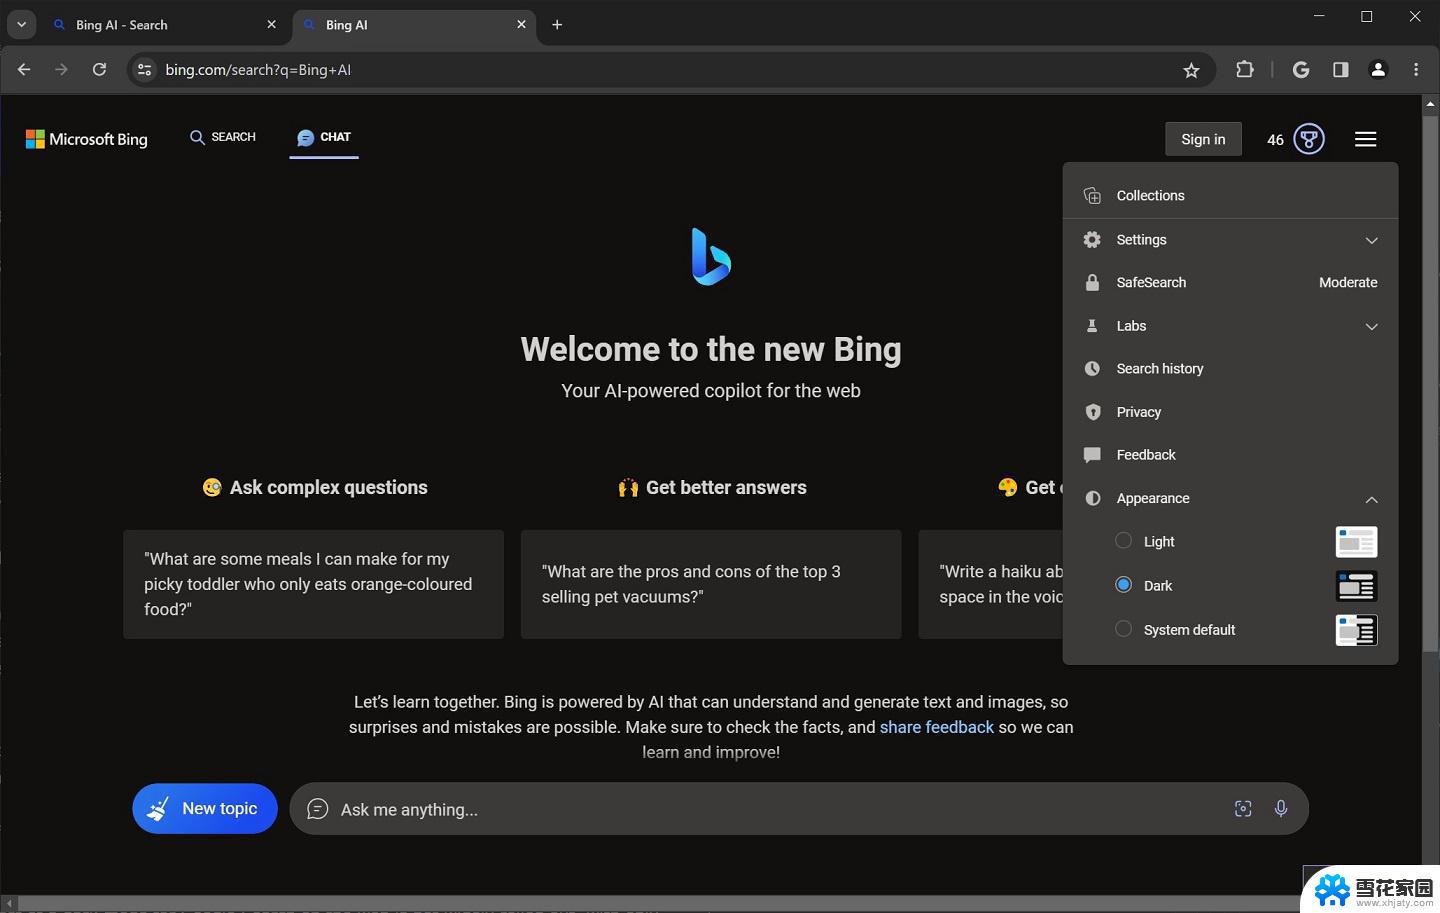The width and height of the screenshot is (1440, 913).
Task: Click the Privacy shield icon
Action: (1092, 412)
